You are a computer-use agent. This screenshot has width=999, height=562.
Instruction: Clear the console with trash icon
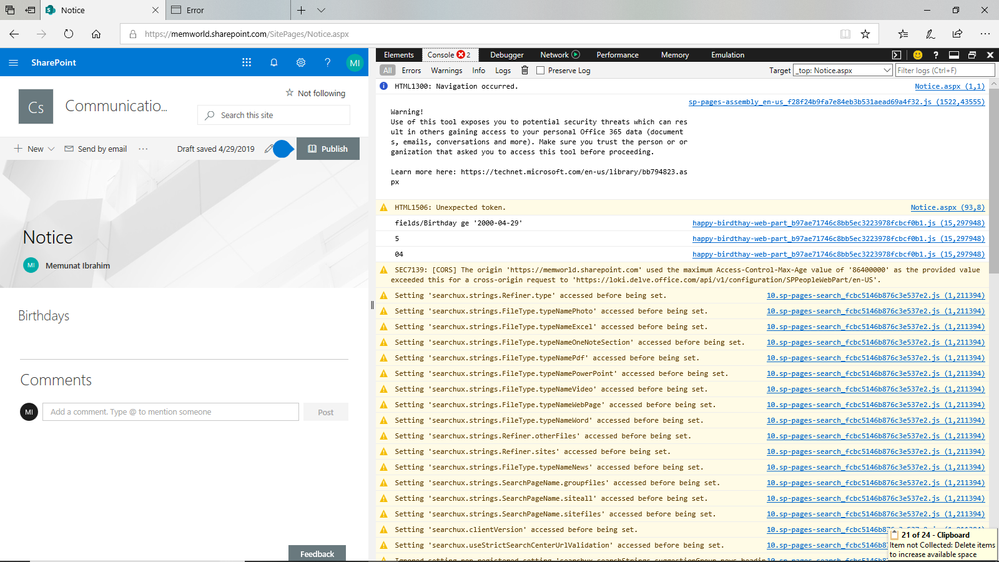pos(525,70)
